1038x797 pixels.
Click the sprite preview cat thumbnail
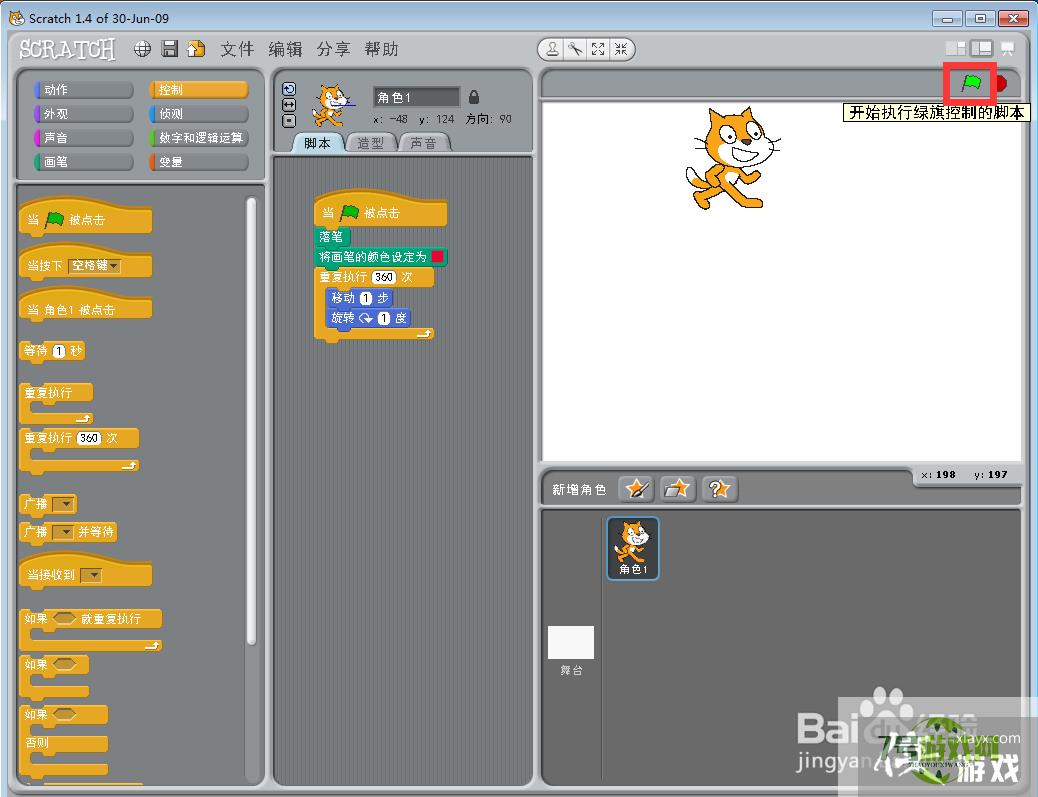click(332, 105)
